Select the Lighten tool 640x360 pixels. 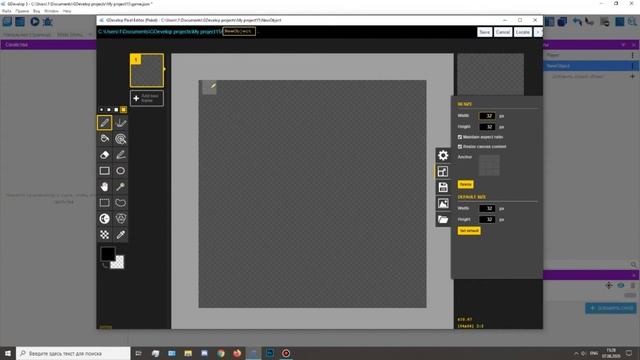[104, 218]
